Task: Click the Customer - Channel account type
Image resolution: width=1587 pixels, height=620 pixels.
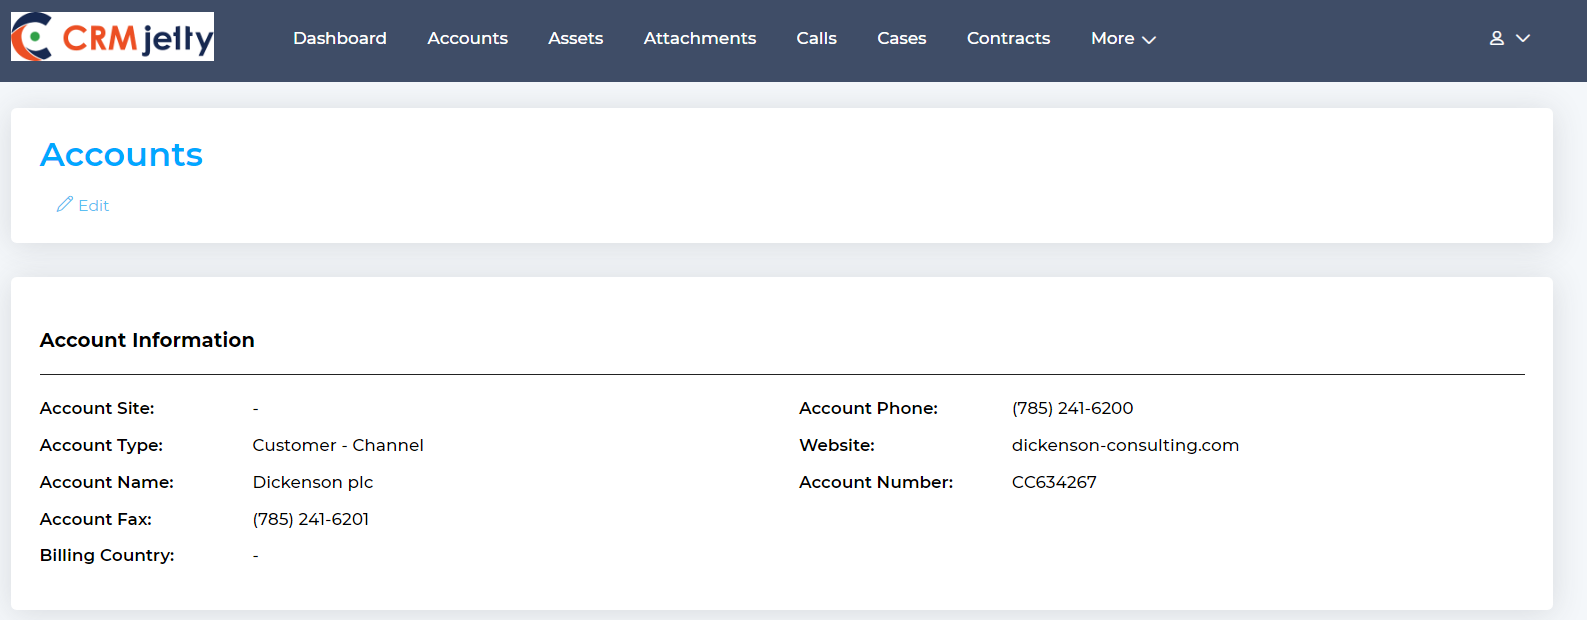Action: 338,445
